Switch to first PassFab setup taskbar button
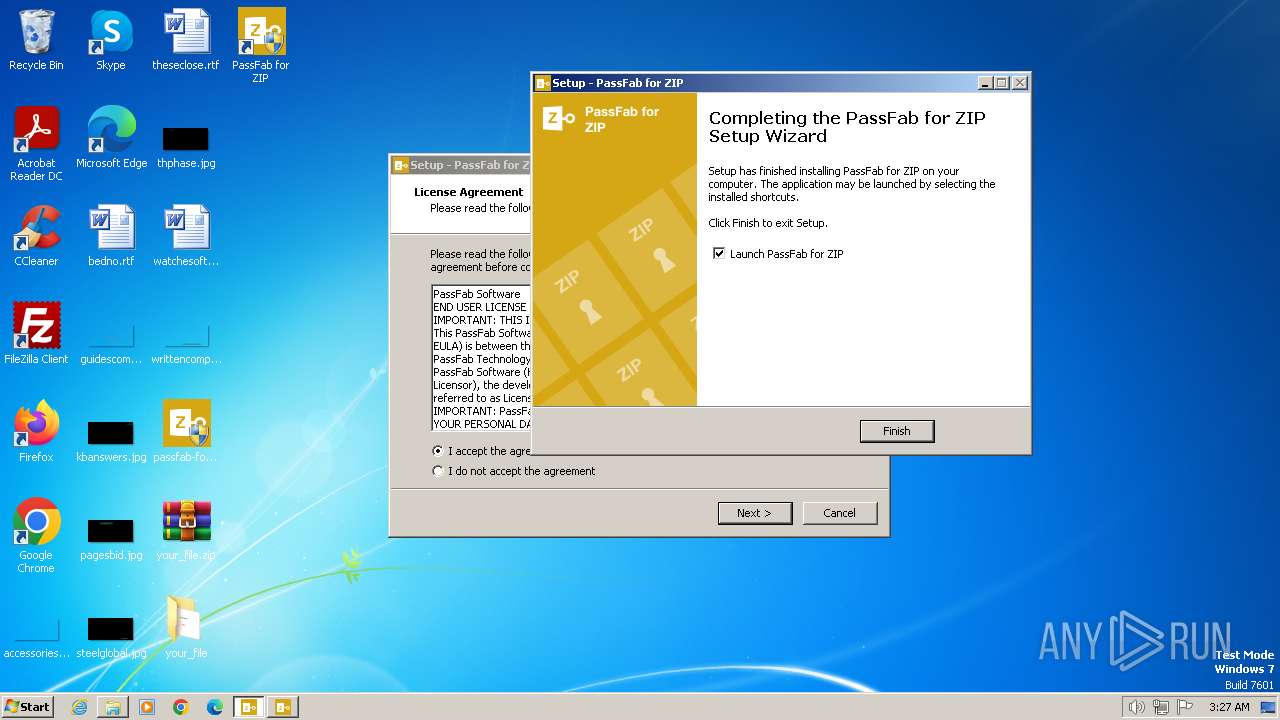 249,707
